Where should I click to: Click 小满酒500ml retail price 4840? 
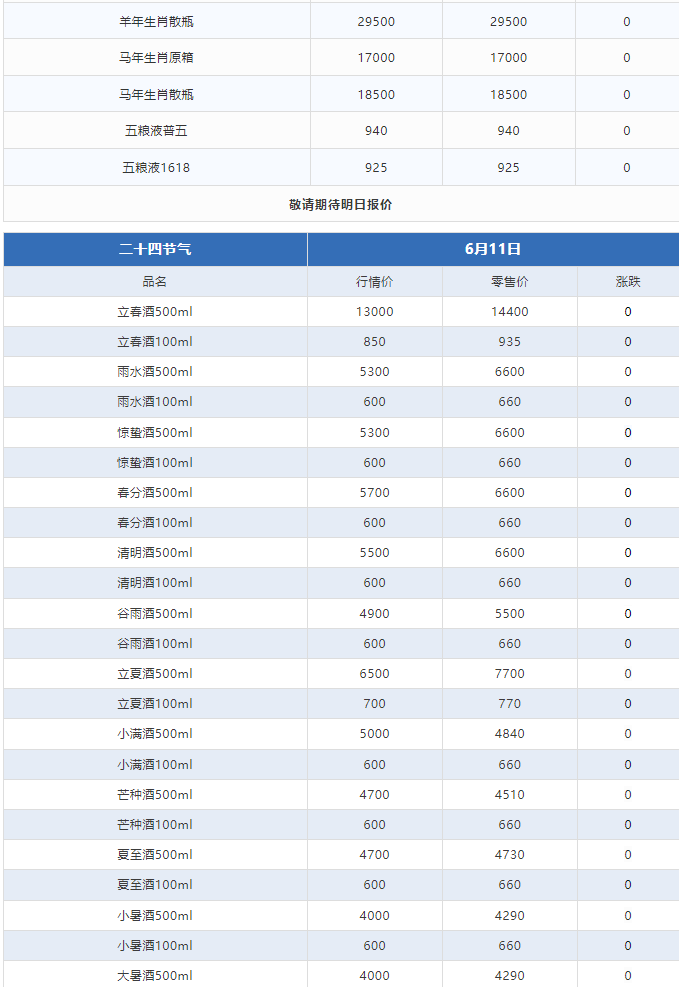510,733
